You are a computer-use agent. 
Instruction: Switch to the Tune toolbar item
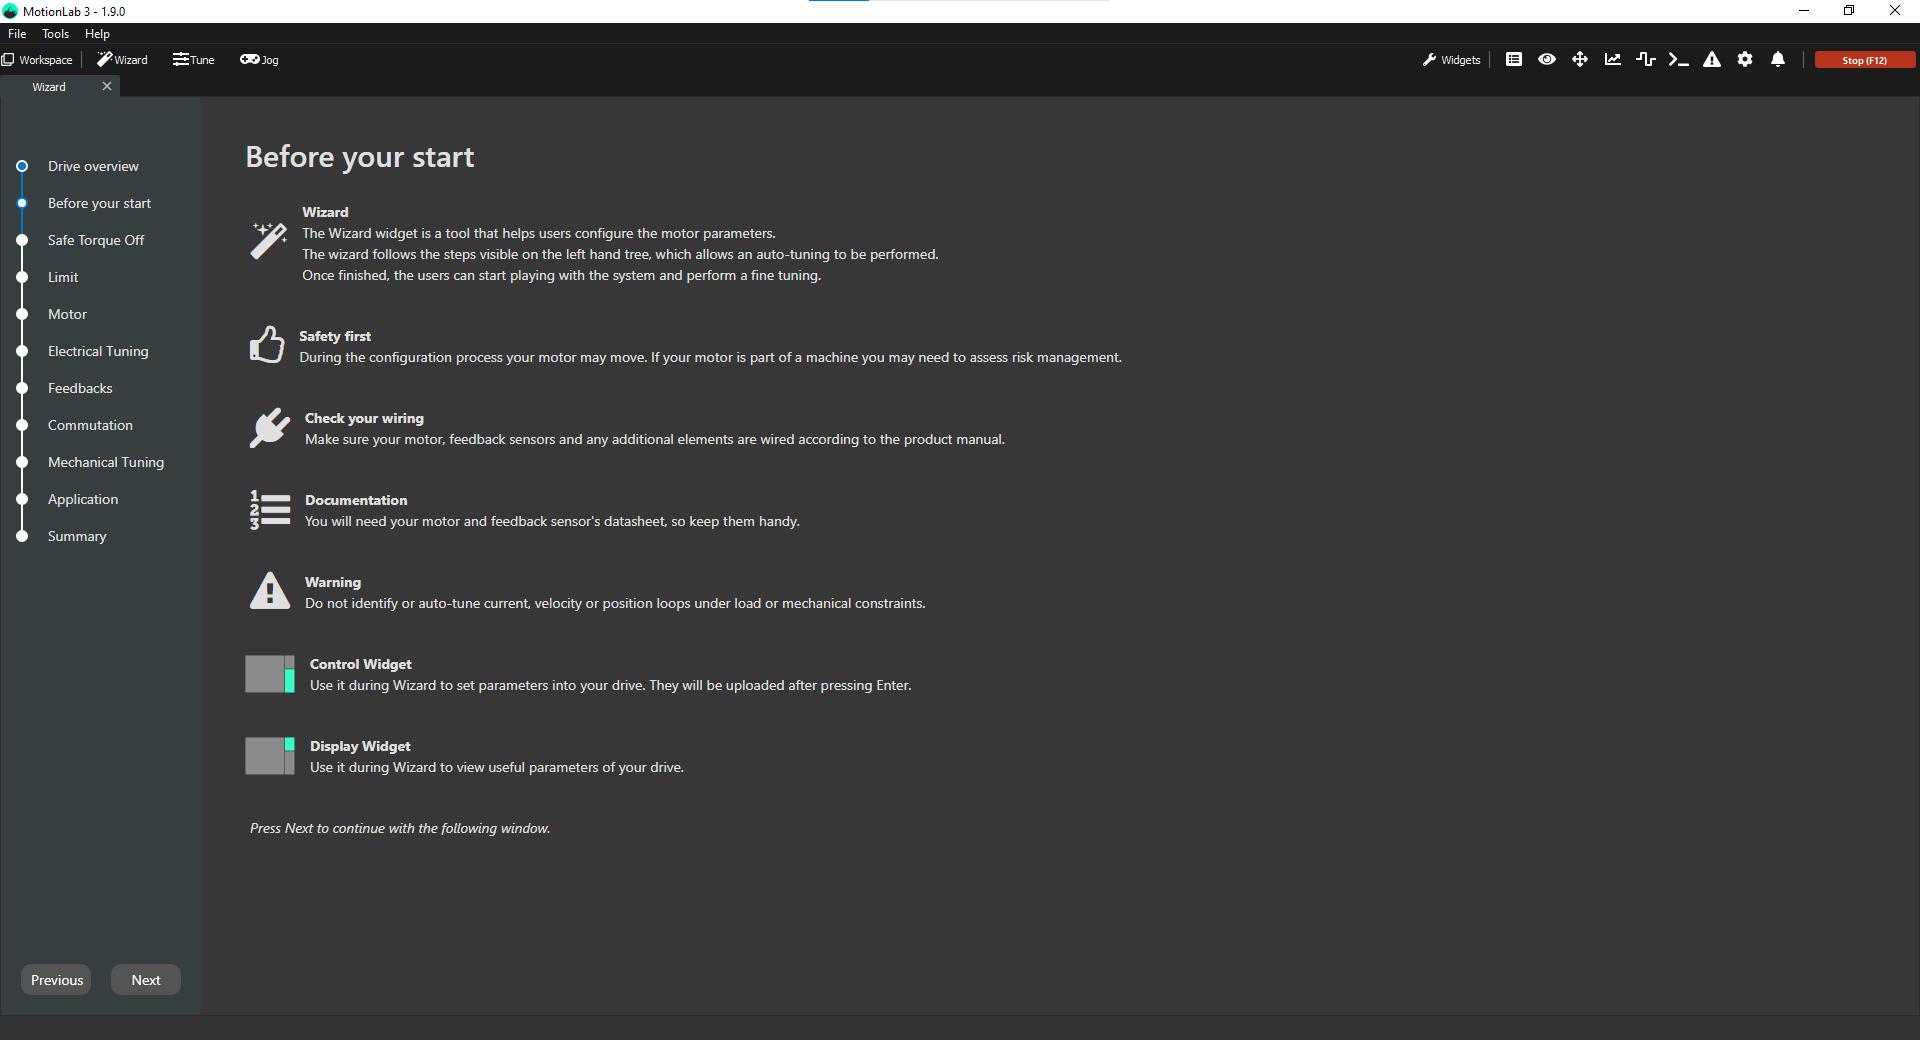[194, 60]
